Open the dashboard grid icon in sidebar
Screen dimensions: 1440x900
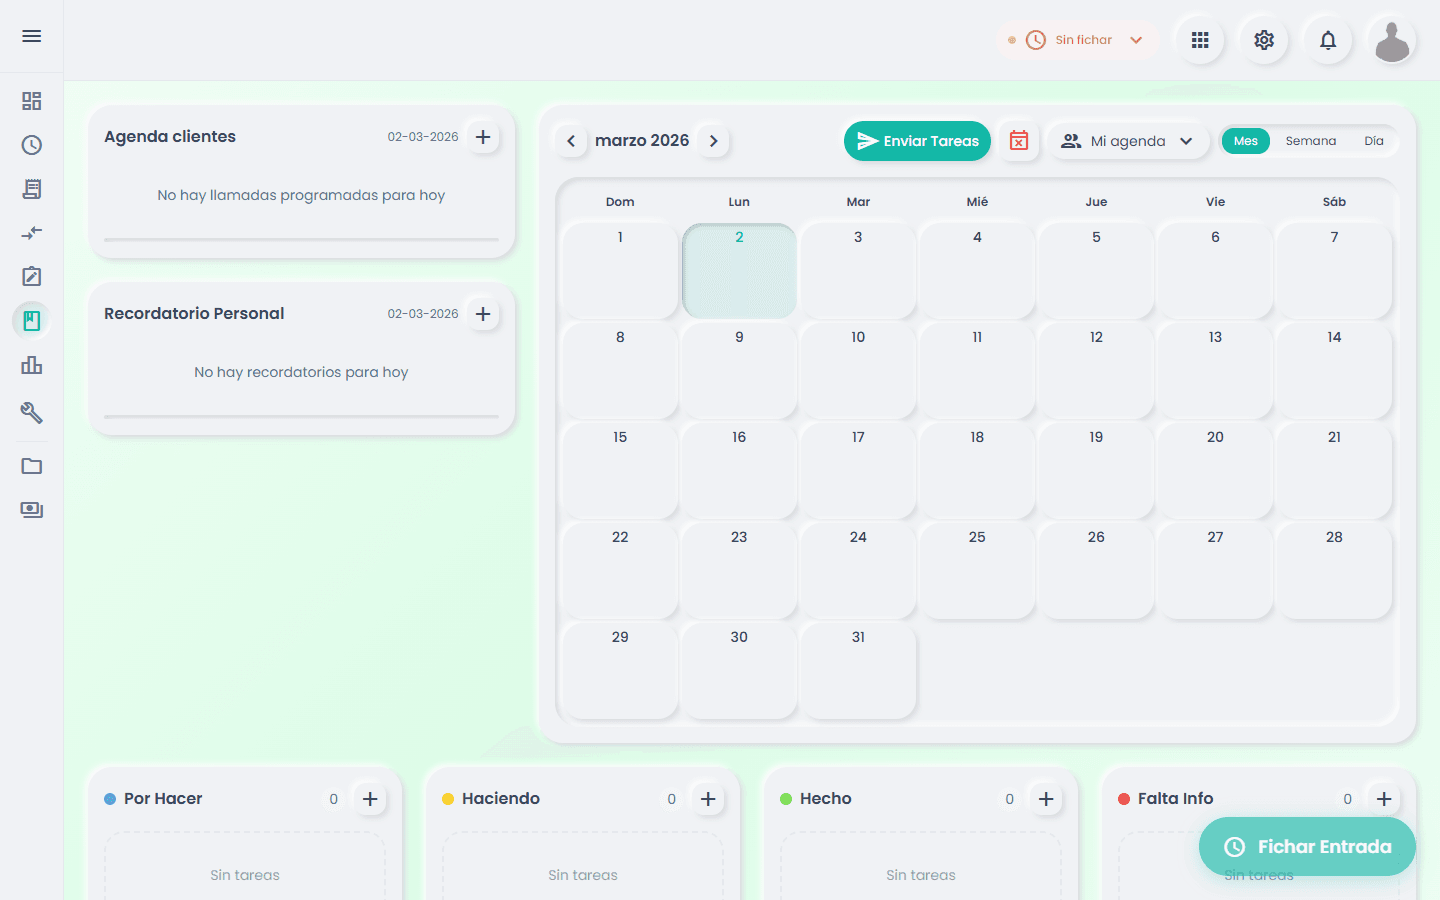click(32, 101)
